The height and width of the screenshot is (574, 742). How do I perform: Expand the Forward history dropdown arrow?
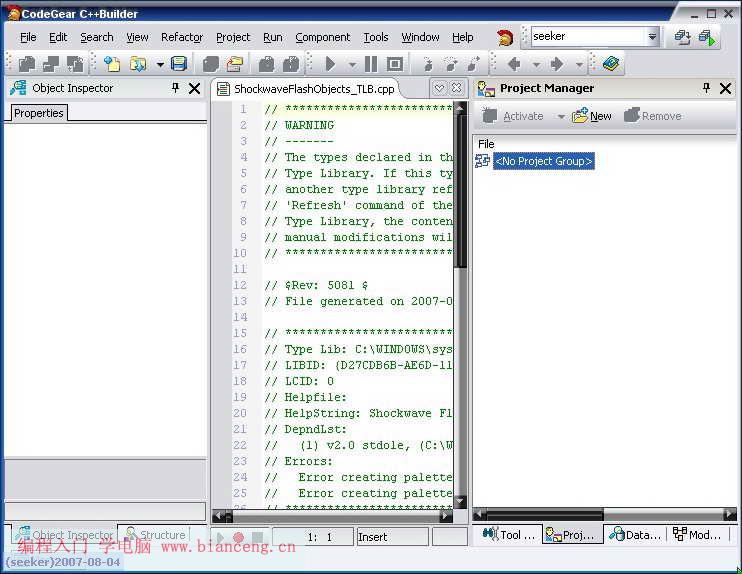(579, 64)
